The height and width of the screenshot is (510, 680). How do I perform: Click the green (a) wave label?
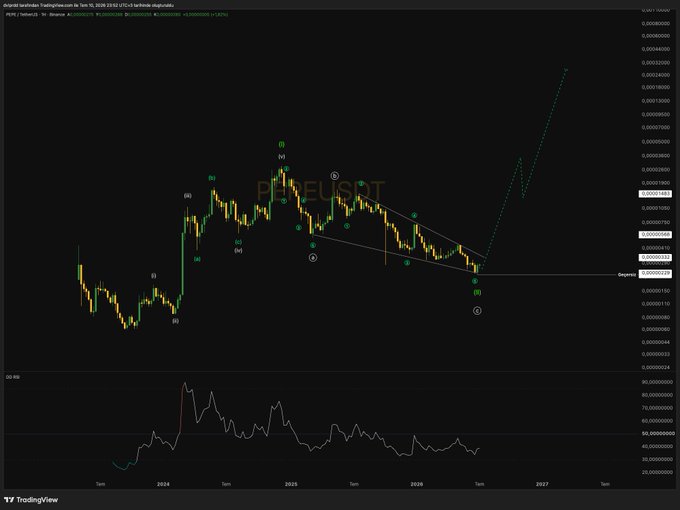coord(197,259)
